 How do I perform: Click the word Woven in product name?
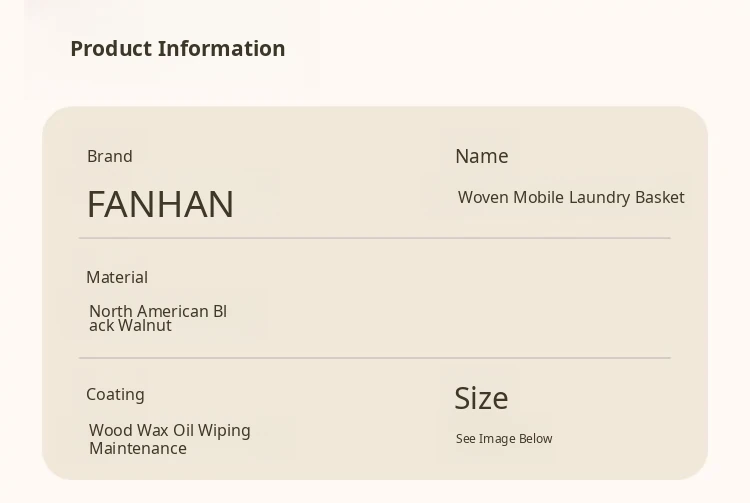click(483, 197)
